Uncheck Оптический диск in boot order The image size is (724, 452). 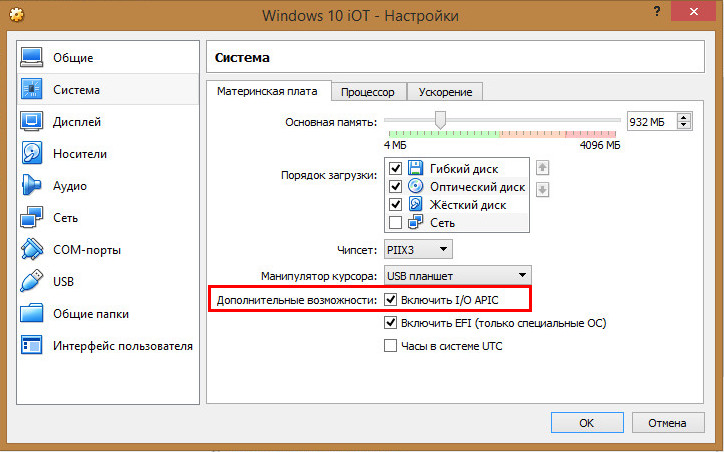pyautogui.click(x=395, y=187)
